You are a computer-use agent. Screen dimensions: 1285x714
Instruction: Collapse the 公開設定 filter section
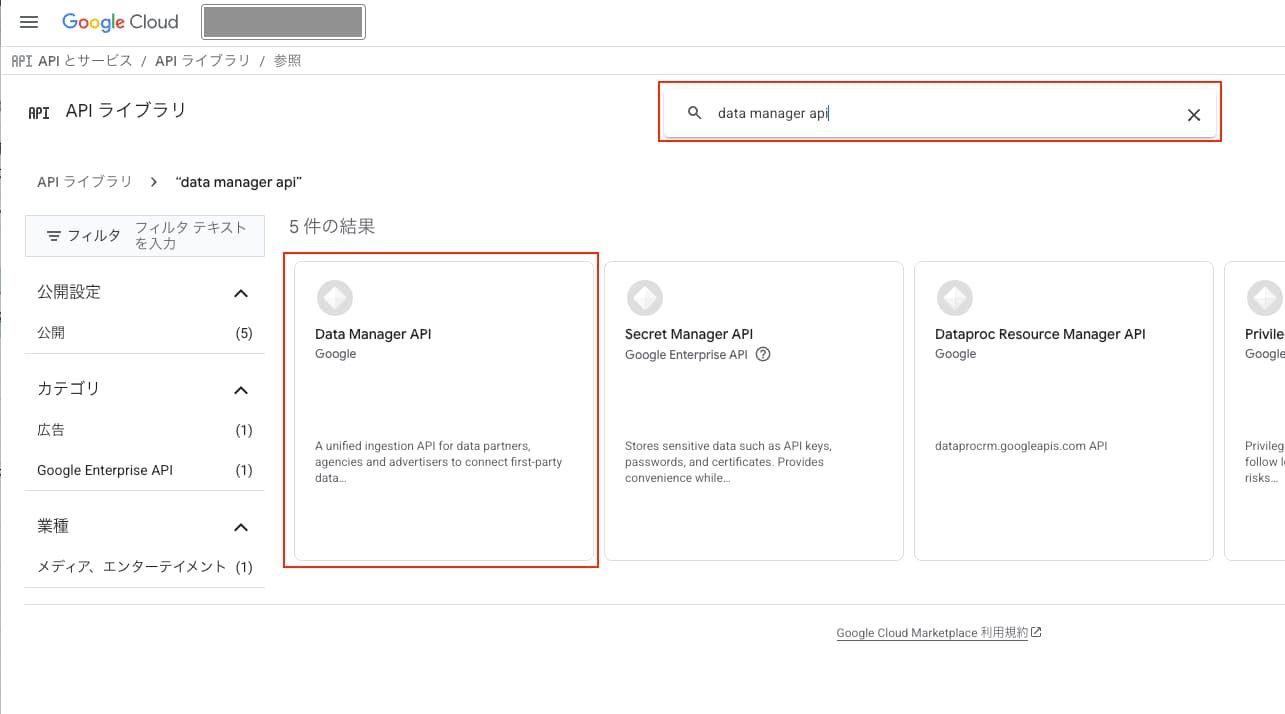240,293
